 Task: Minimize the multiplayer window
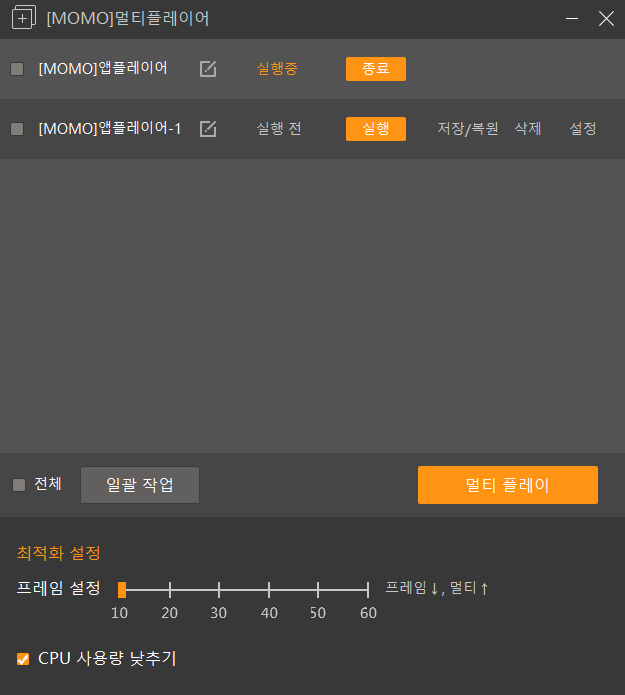click(x=572, y=18)
